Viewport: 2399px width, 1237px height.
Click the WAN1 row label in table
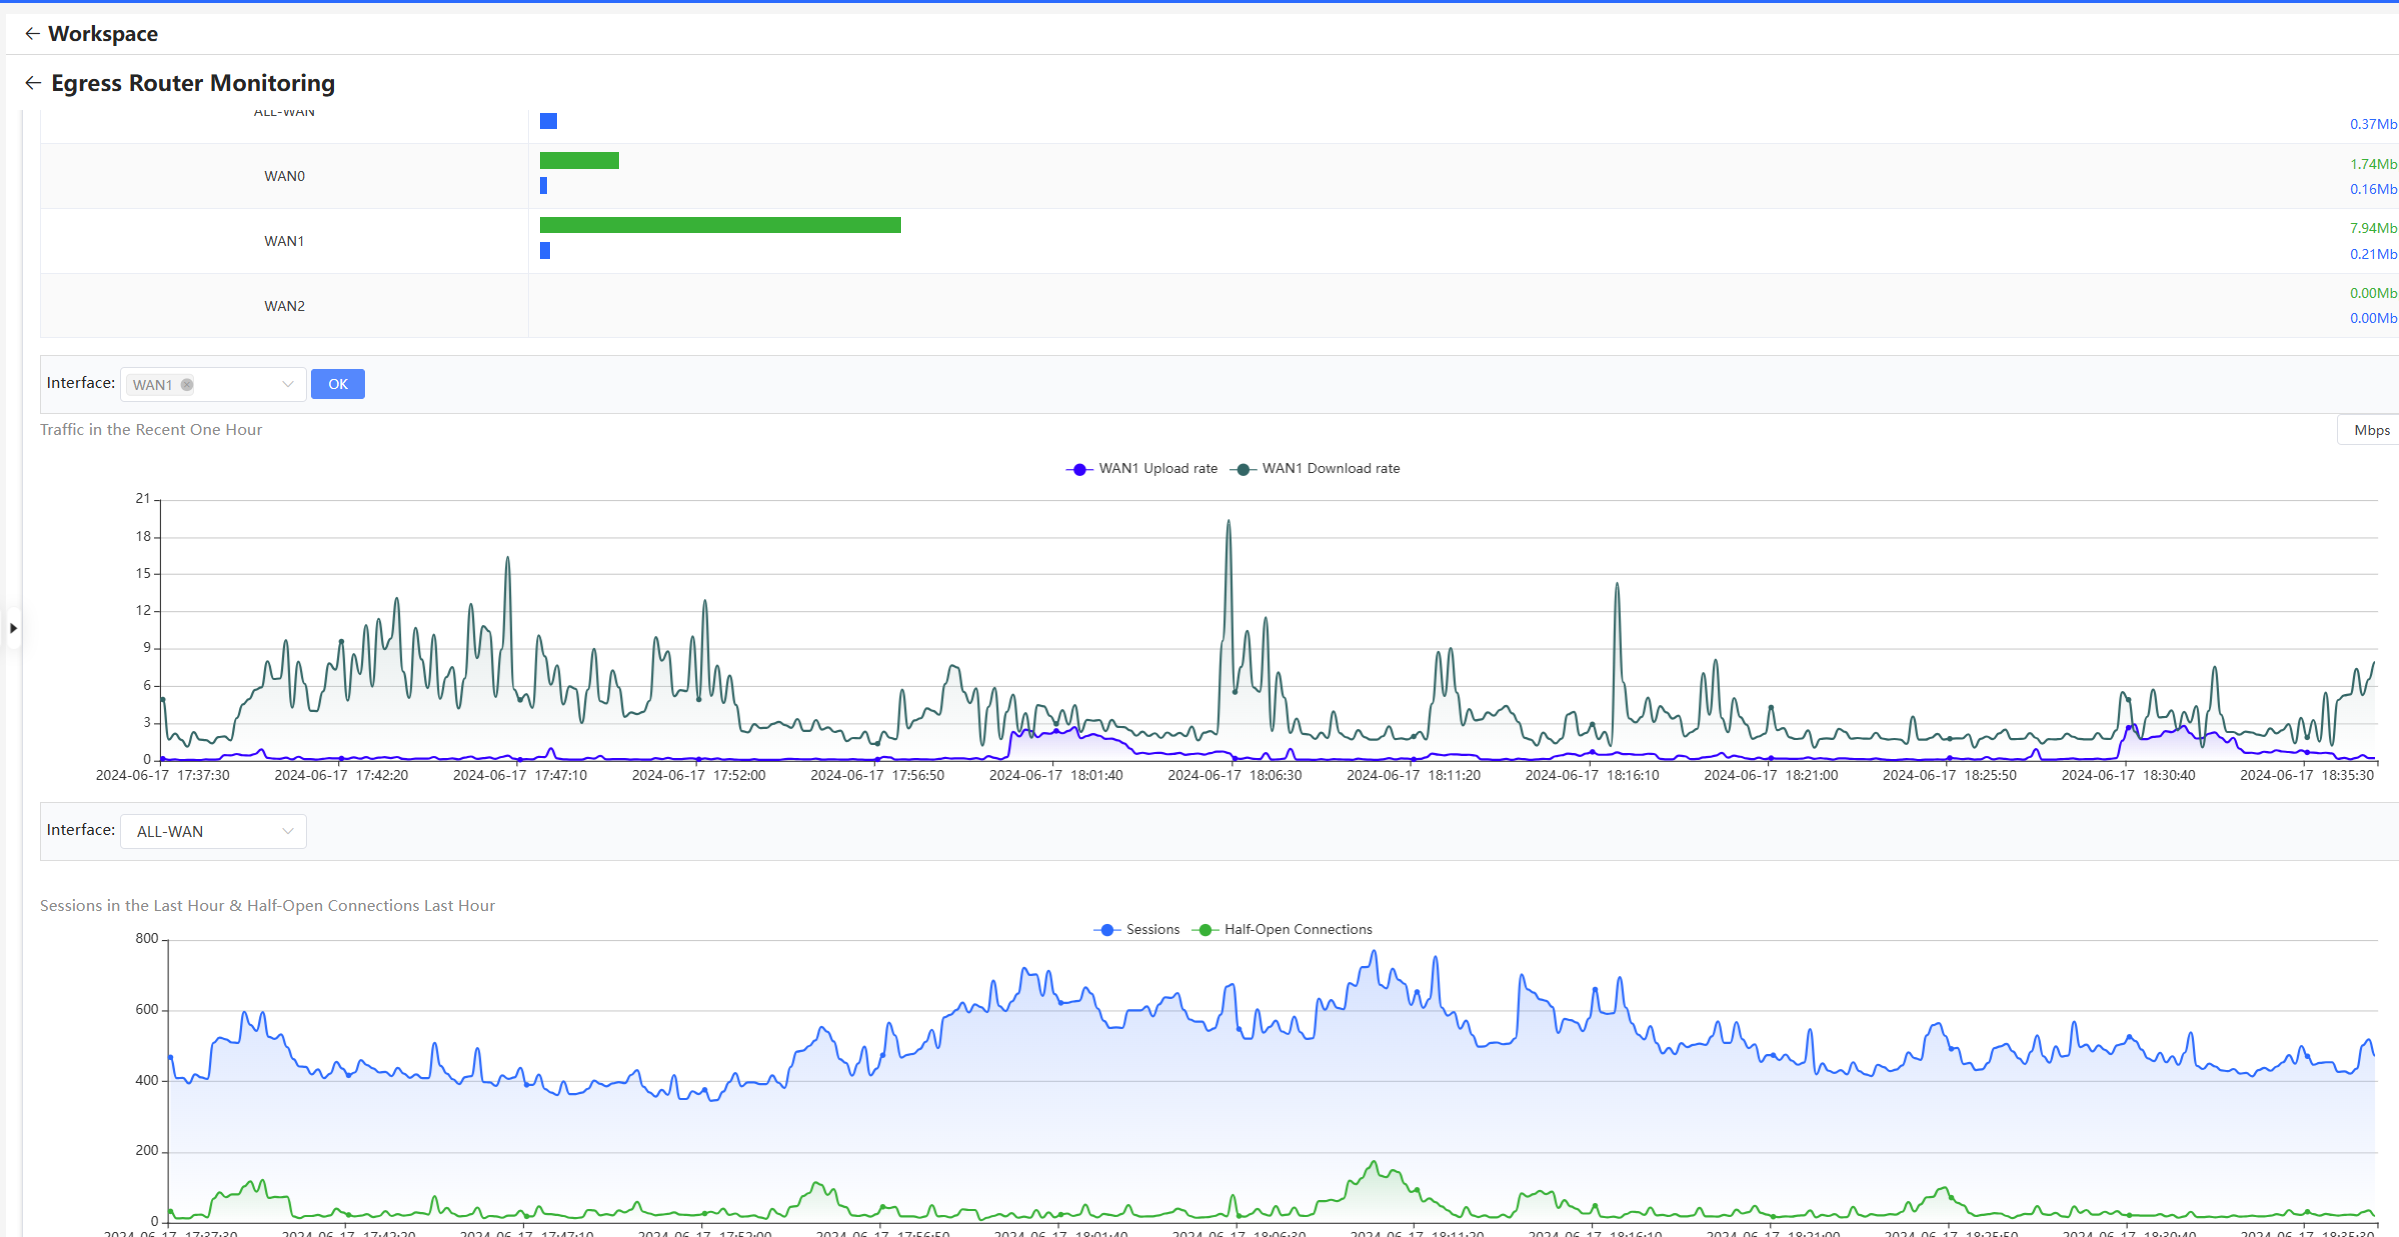[x=284, y=241]
